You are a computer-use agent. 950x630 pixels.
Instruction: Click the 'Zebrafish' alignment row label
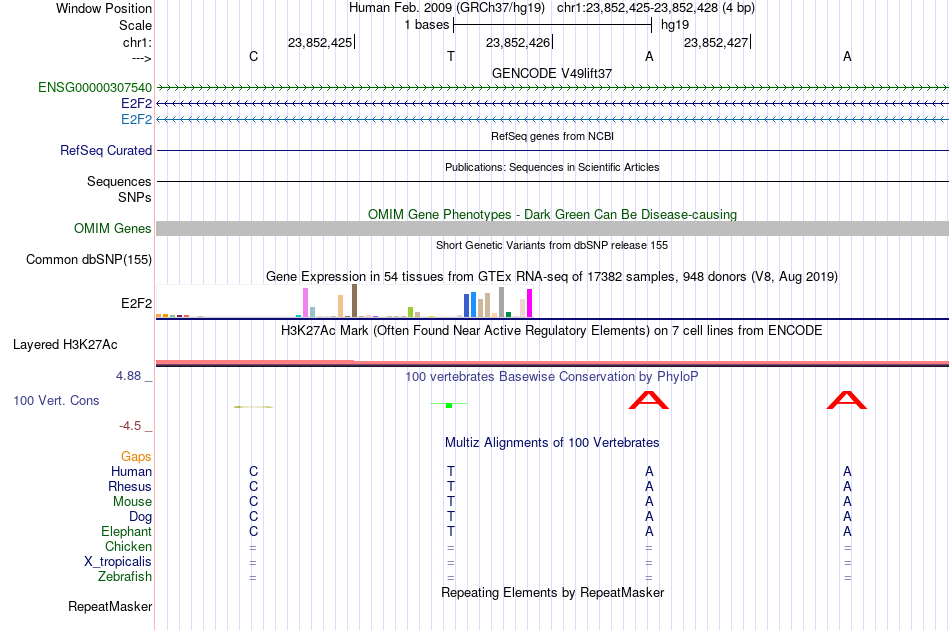coord(125,576)
